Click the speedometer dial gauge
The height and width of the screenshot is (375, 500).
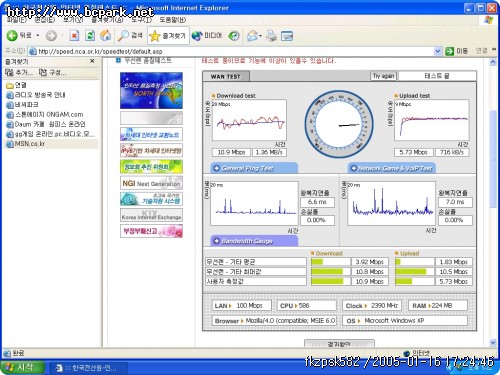[x=339, y=125]
